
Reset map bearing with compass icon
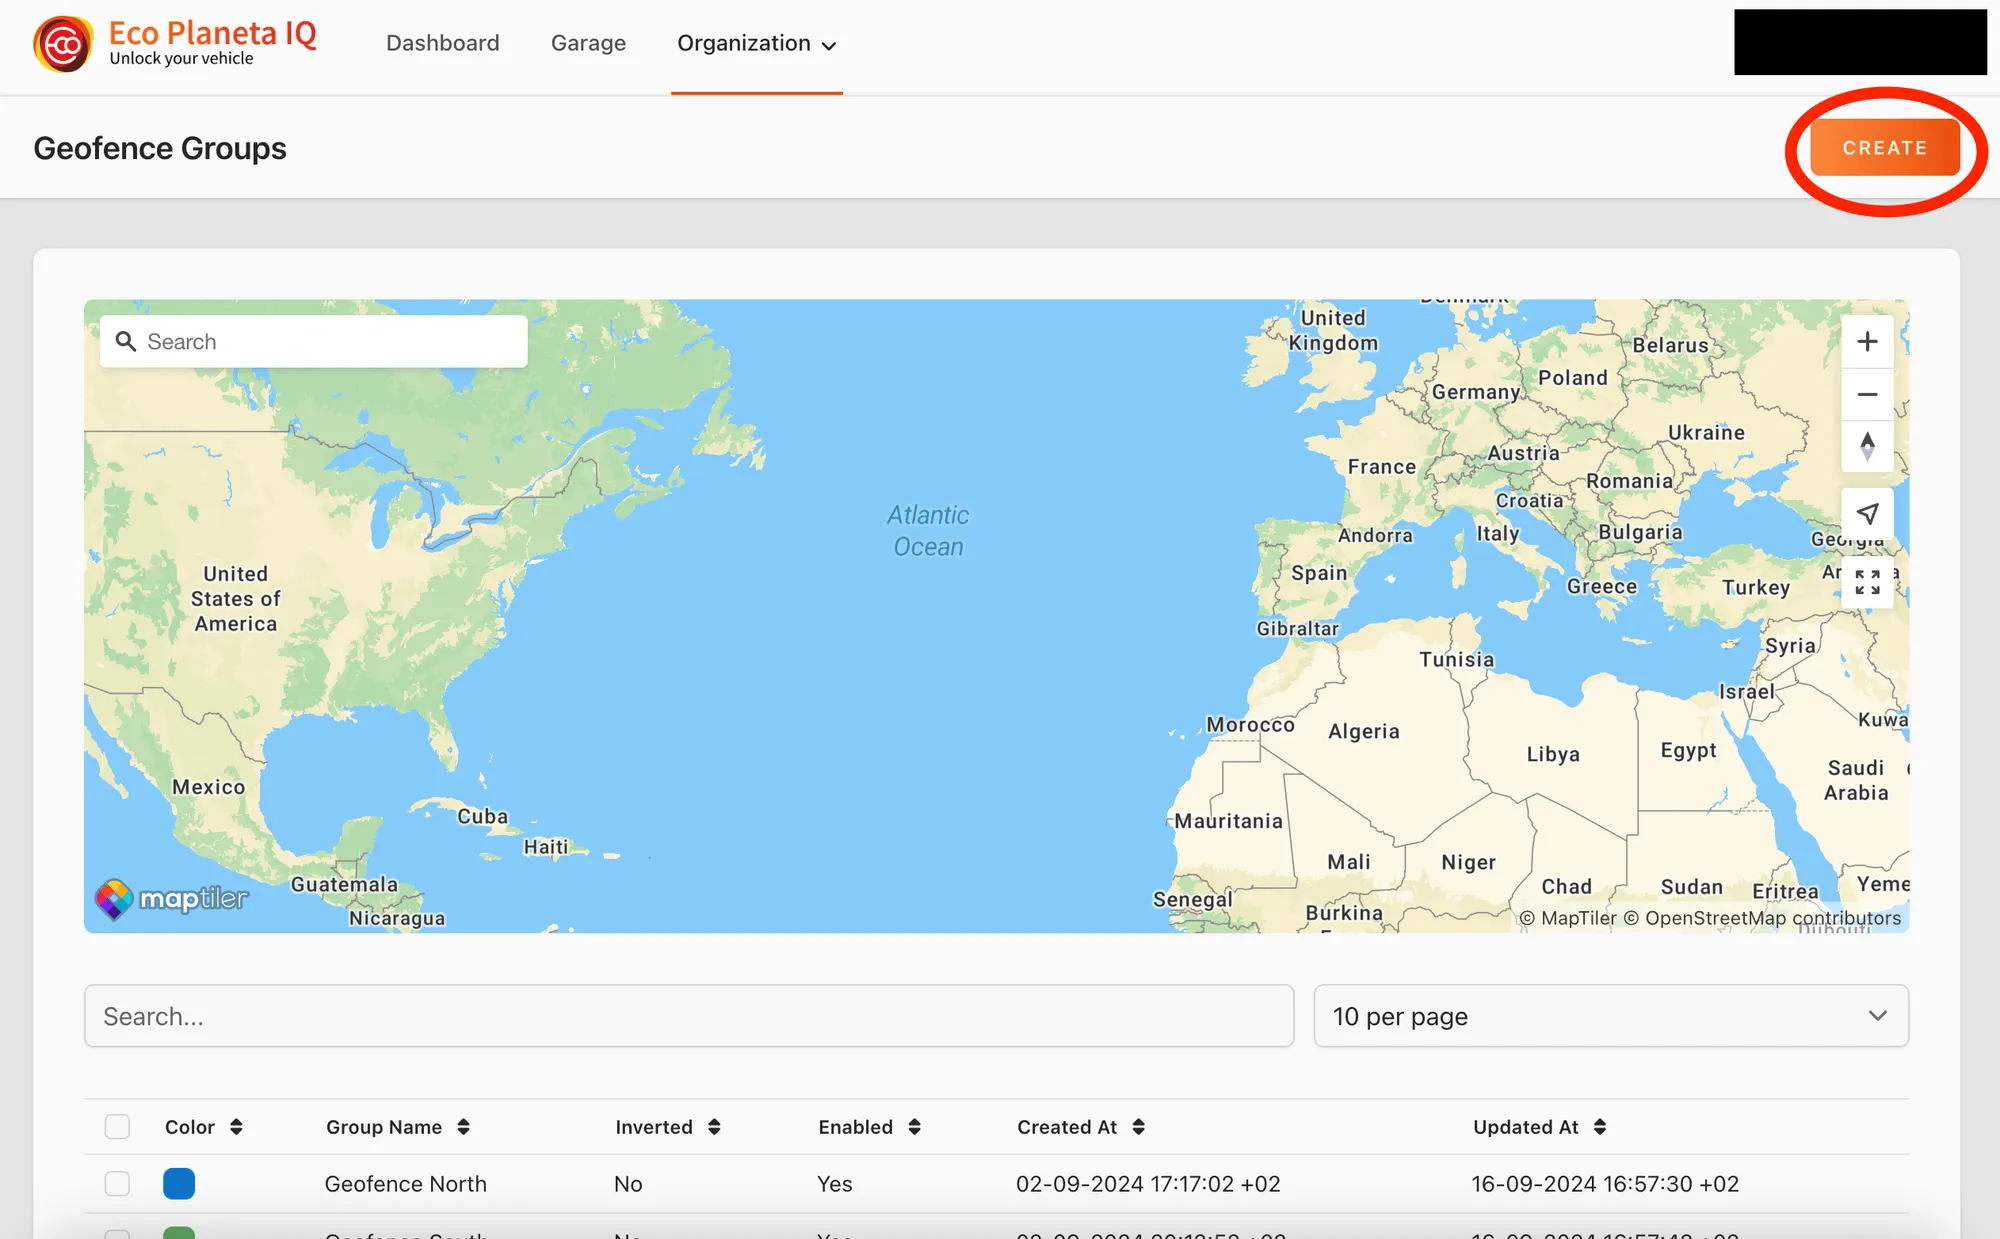1867,446
